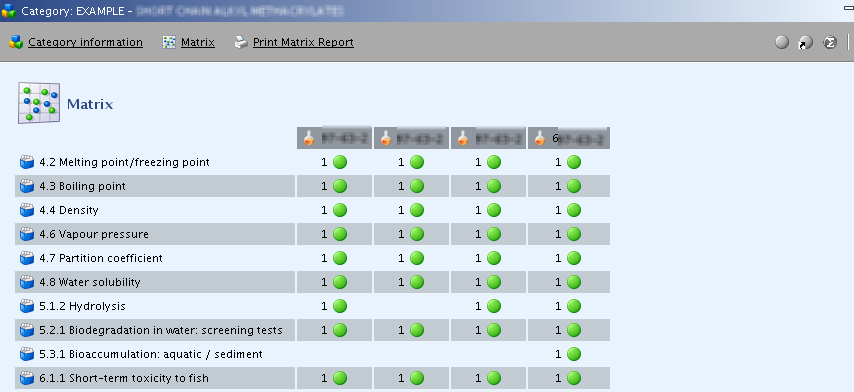Click the sigma circle icon

click(829, 42)
